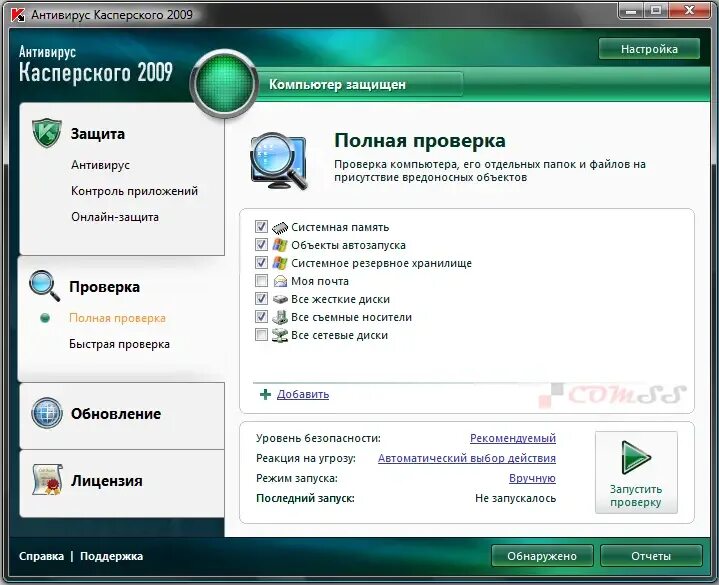Start scan with Запустить проверку button

pyautogui.click(x=636, y=472)
